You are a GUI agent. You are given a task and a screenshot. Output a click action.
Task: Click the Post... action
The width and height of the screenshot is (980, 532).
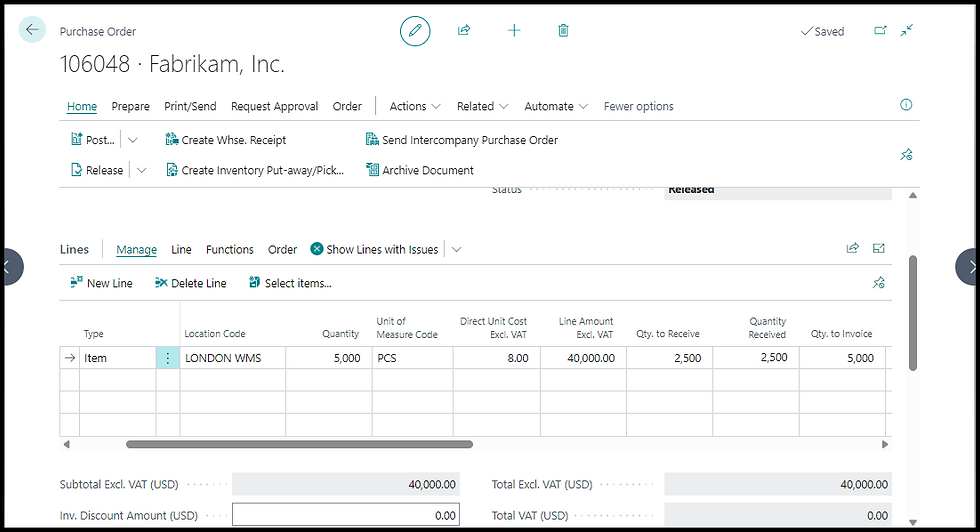pyautogui.click(x=92, y=139)
